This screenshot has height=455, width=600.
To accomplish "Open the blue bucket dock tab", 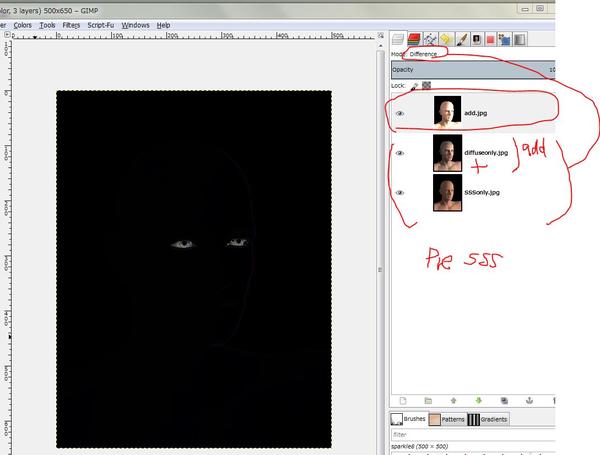I will point(505,39).
